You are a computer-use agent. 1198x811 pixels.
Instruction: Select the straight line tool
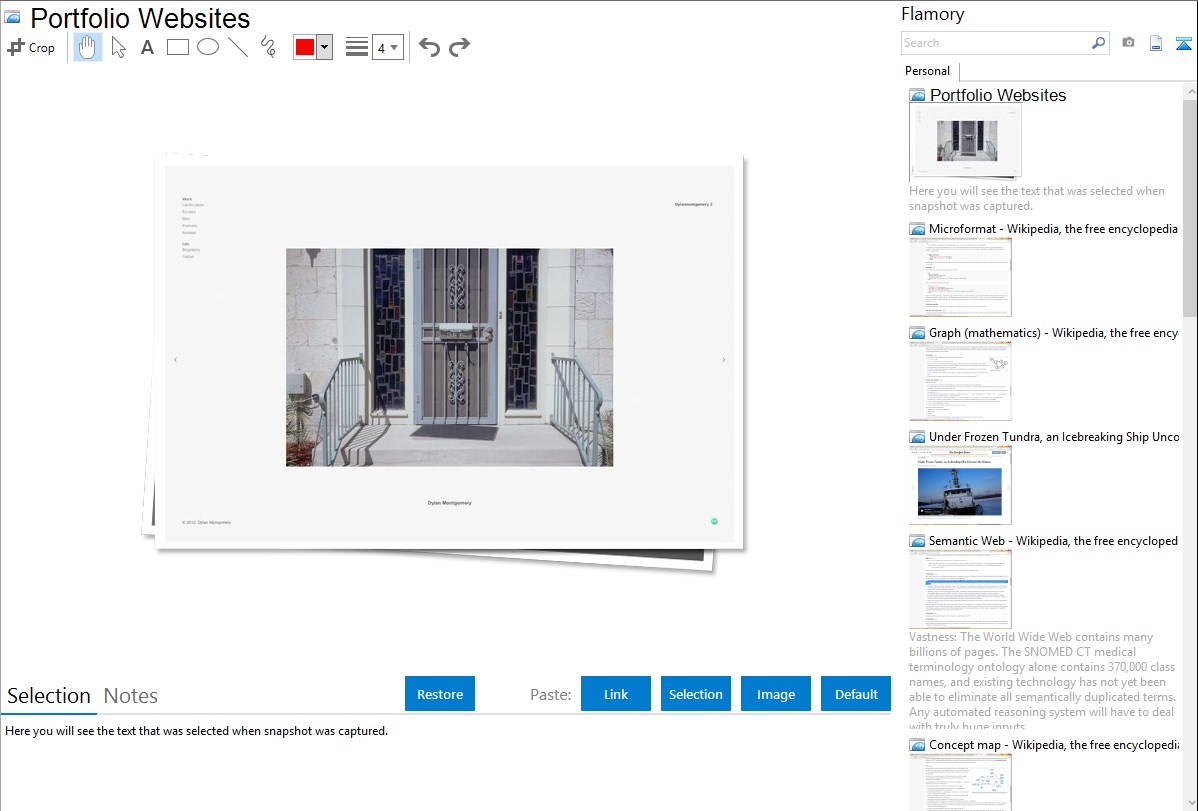pos(238,47)
